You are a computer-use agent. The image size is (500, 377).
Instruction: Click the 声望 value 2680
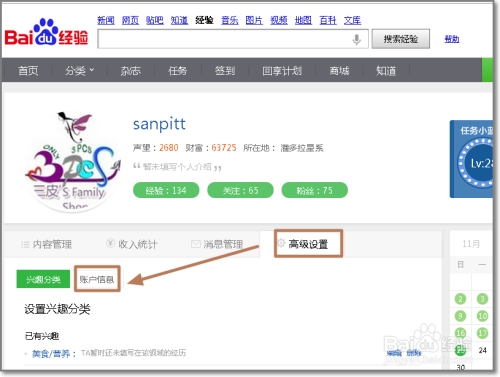click(x=169, y=148)
